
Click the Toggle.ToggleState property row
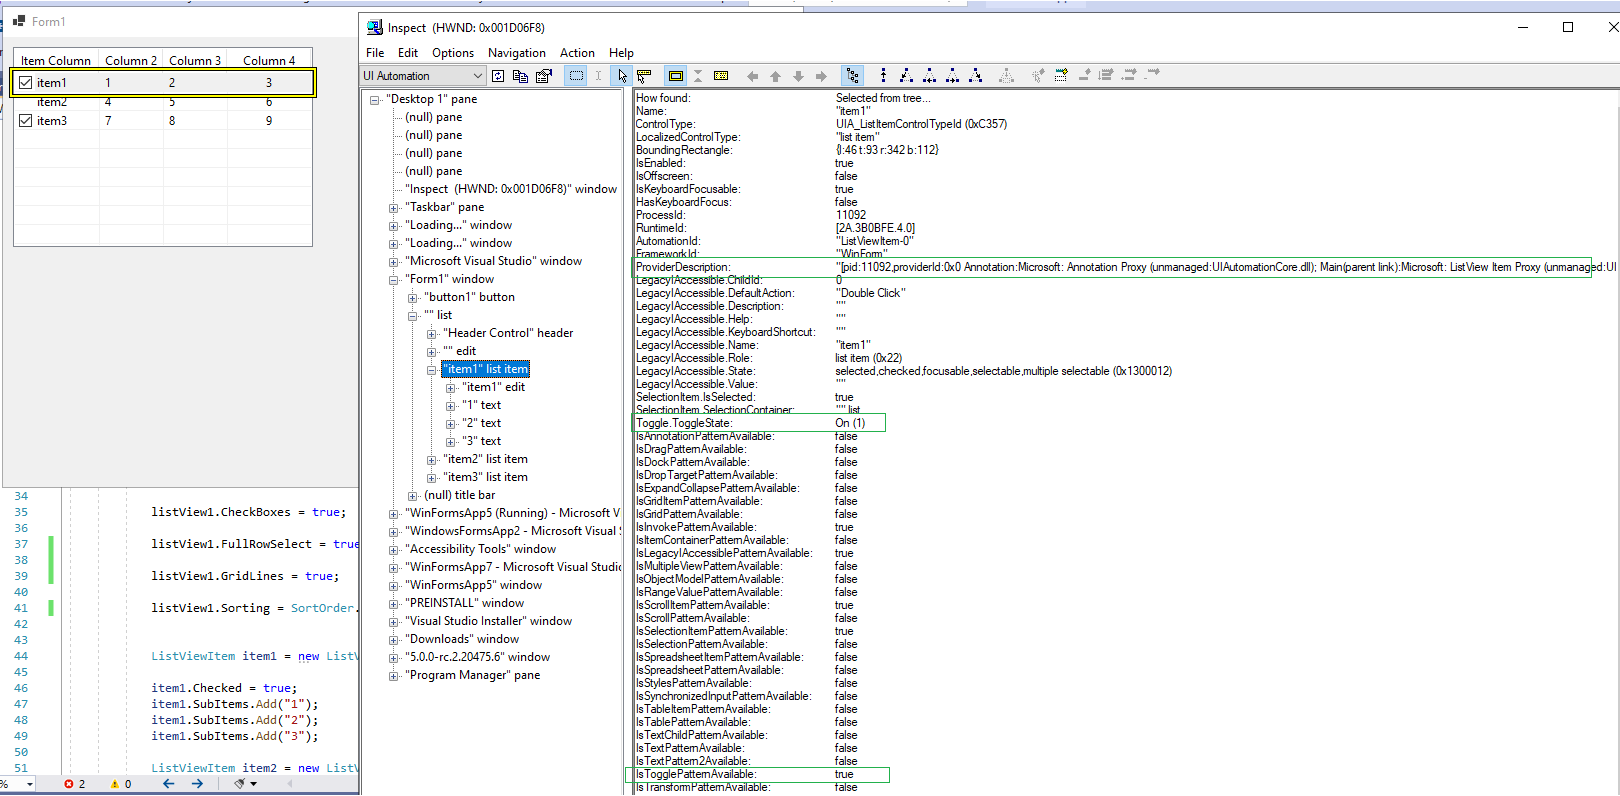[760, 423]
